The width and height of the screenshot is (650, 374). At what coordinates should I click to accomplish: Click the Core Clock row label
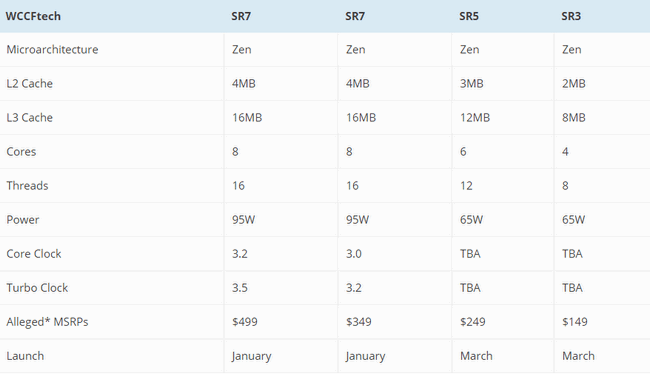pos(34,253)
